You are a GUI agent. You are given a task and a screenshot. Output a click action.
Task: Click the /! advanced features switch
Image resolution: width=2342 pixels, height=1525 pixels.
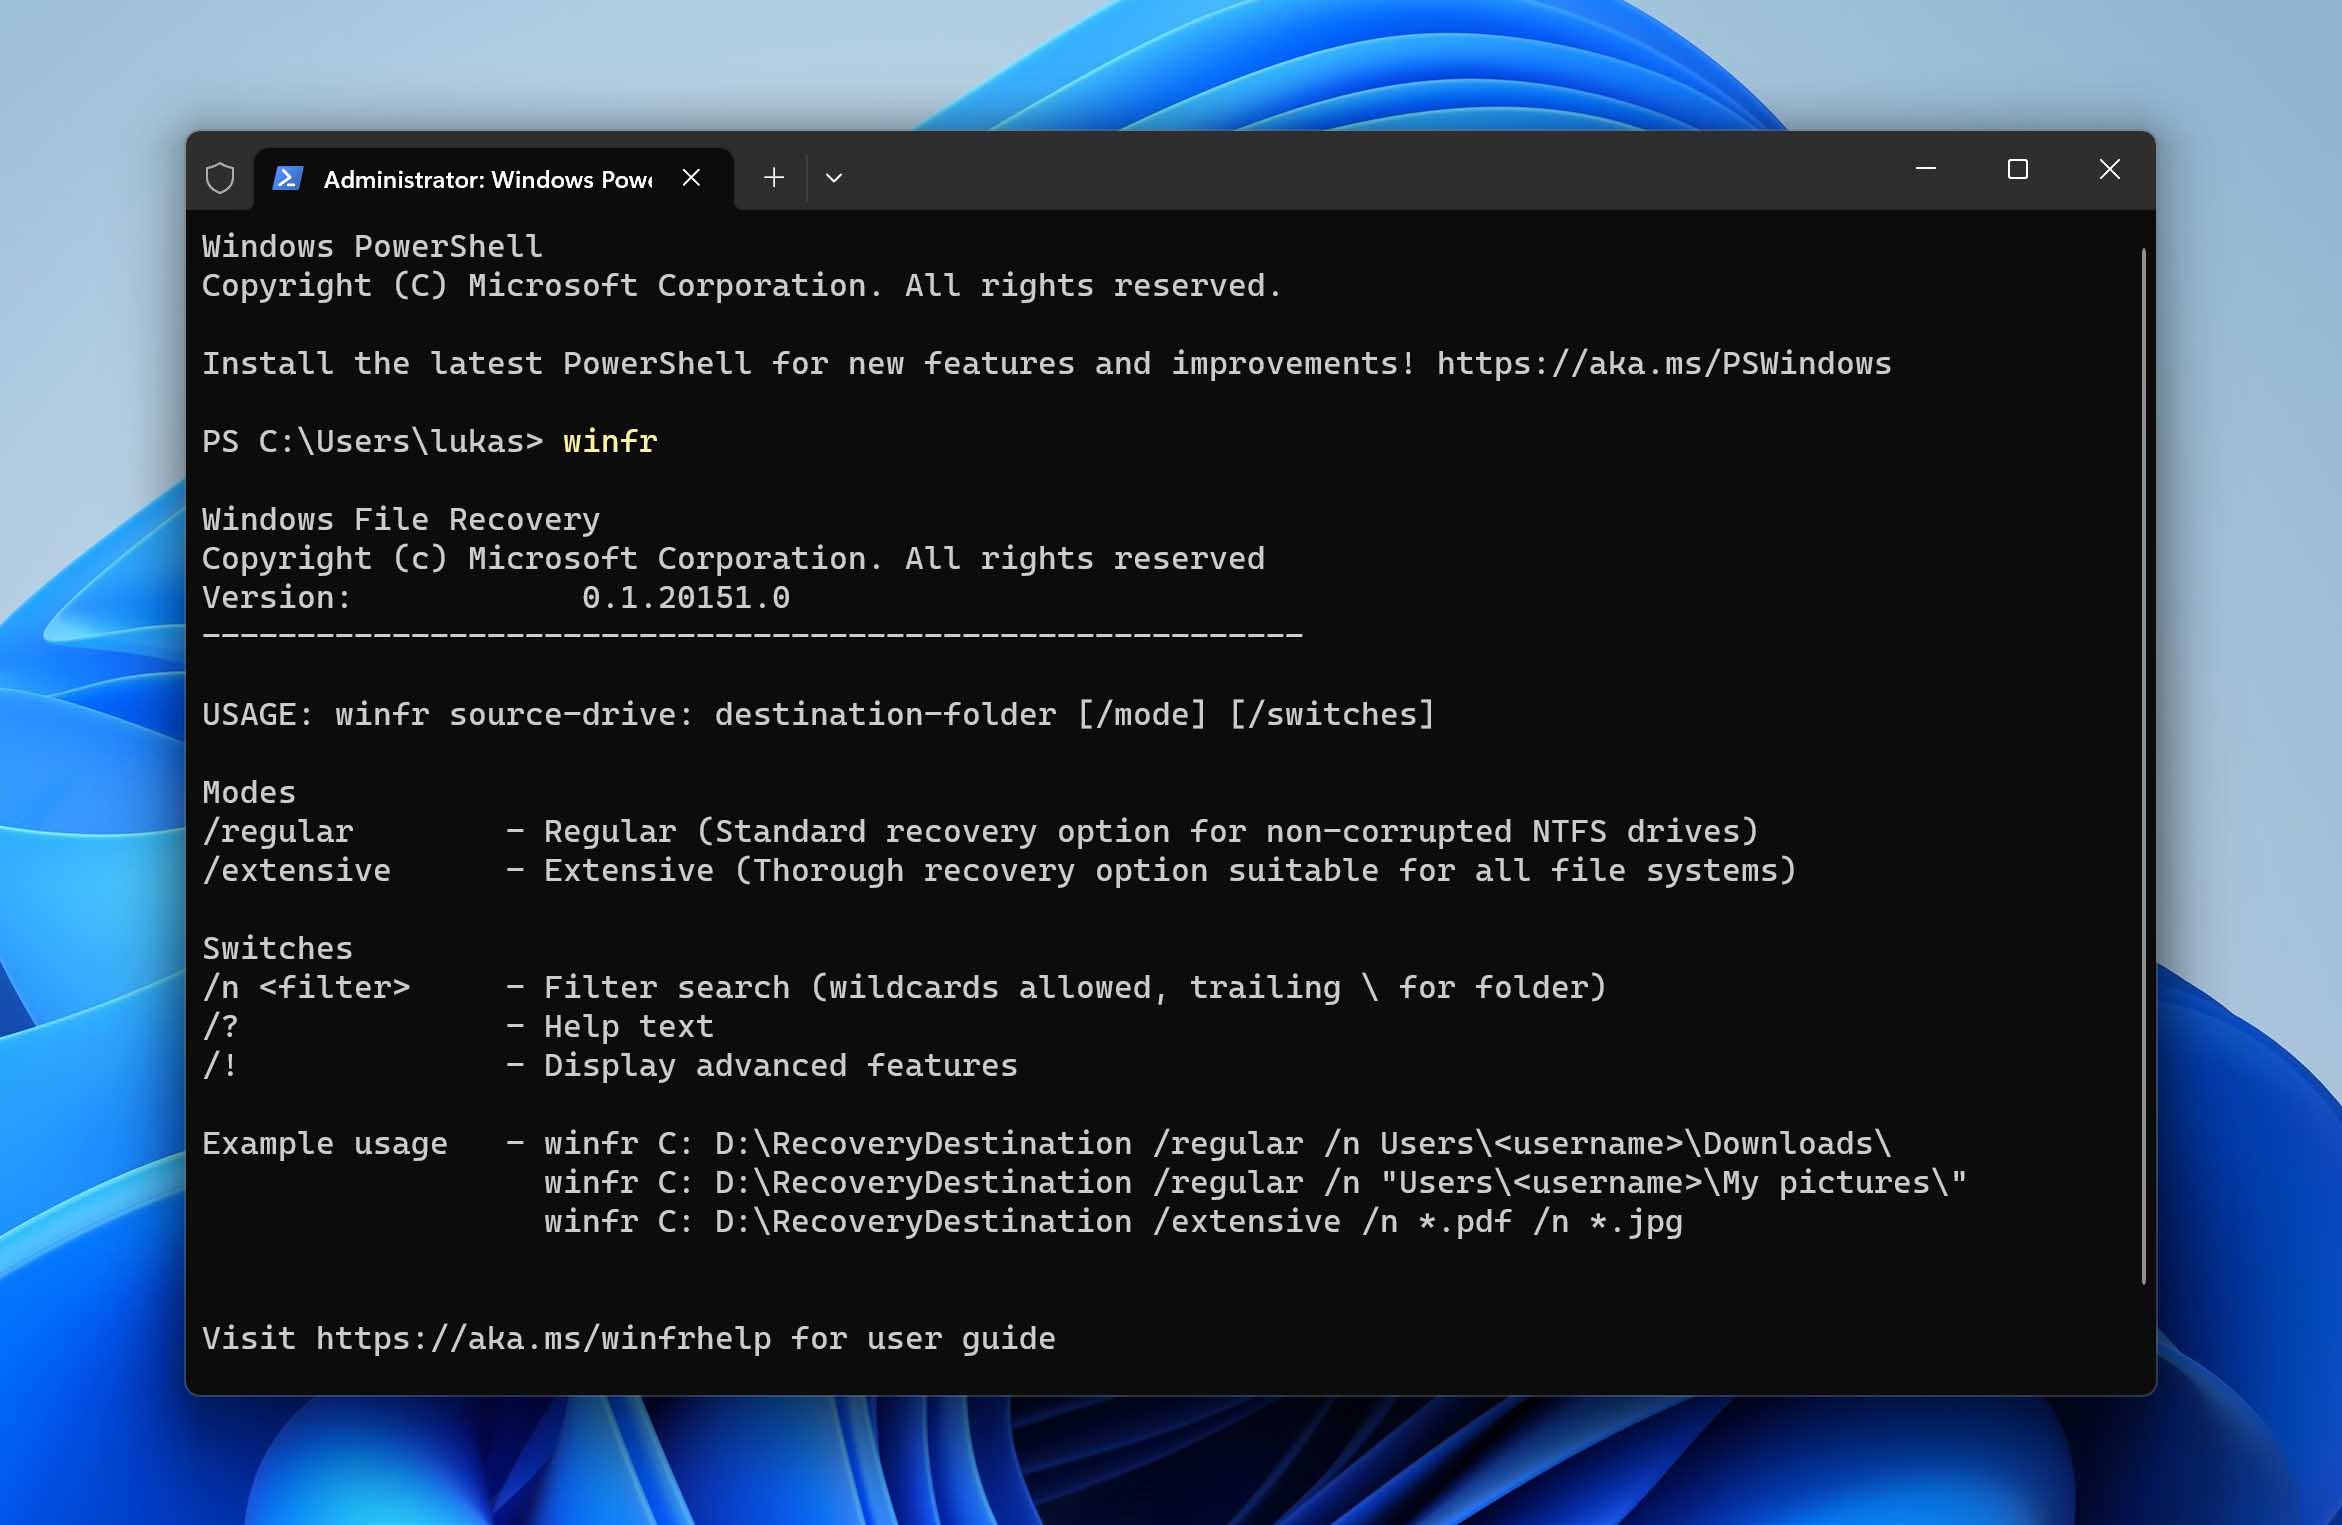220,1065
